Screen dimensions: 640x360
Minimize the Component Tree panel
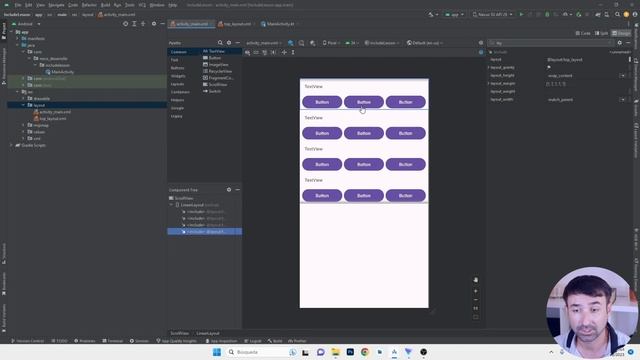click(x=238, y=190)
